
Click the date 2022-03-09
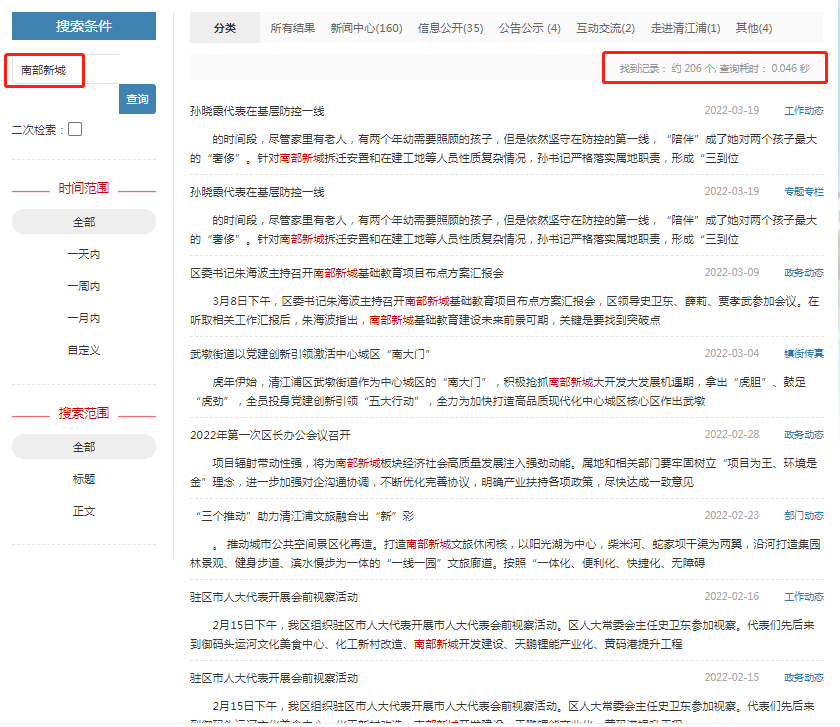(x=731, y=272)
